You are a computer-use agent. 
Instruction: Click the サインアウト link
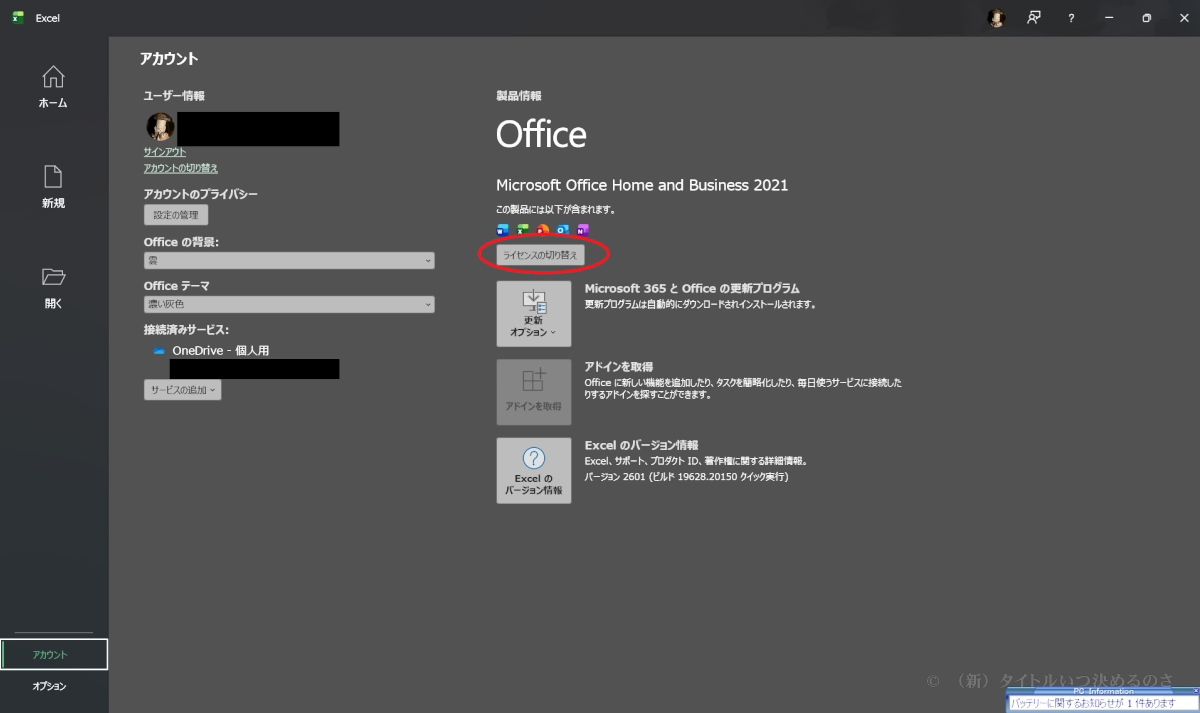click(x=165, y=152)
